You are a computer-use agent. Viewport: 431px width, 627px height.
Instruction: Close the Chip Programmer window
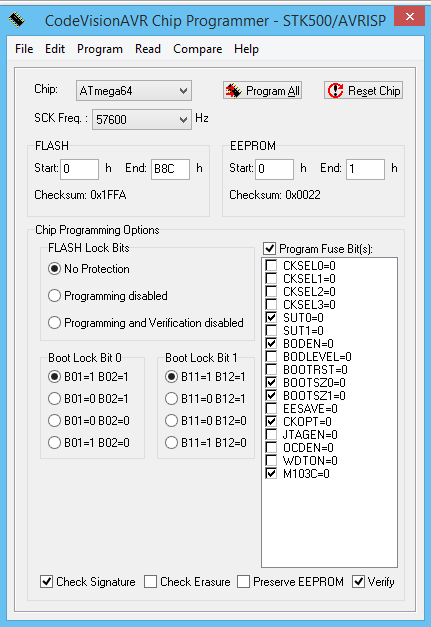(x=409, y=17)
